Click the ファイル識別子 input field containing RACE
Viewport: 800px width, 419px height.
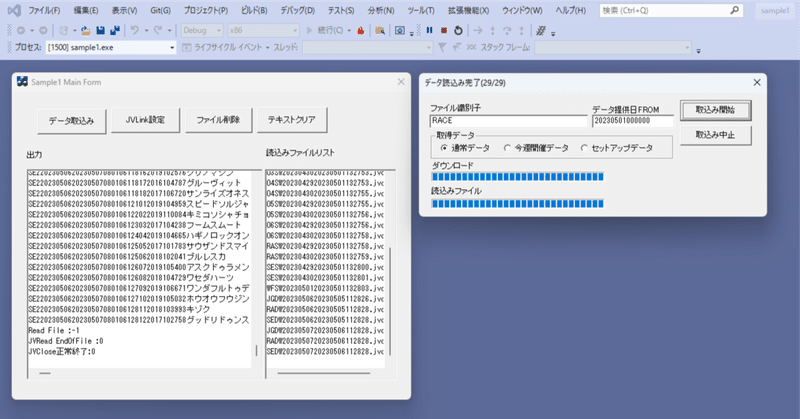pos(508,120)
